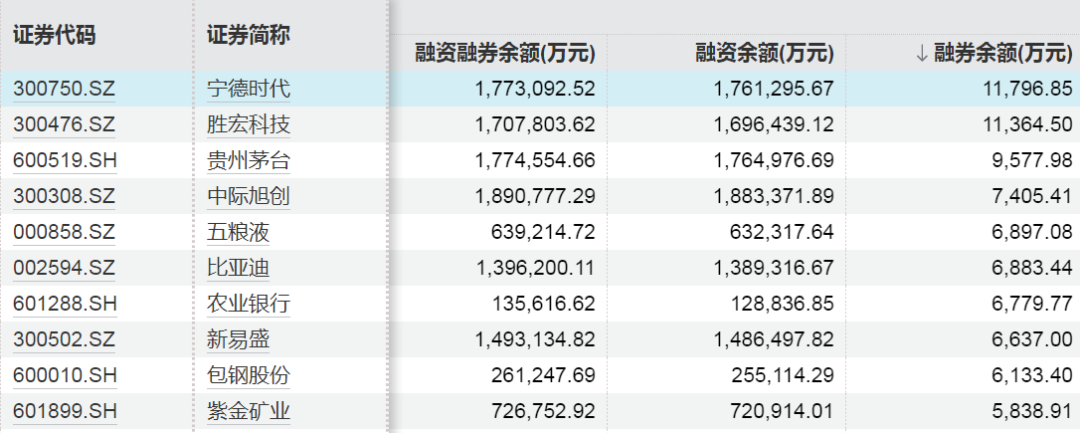Sort by 融资融券余额(万元) column
Viewport: 1080px width, 433px height.
point(505,53)
